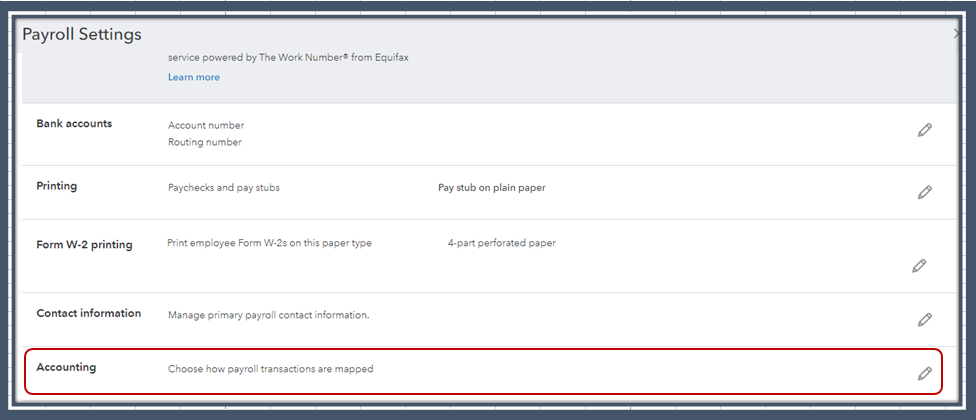Select the Accounting heading
This screenshot has width=976, height=420.
[66, 367]
